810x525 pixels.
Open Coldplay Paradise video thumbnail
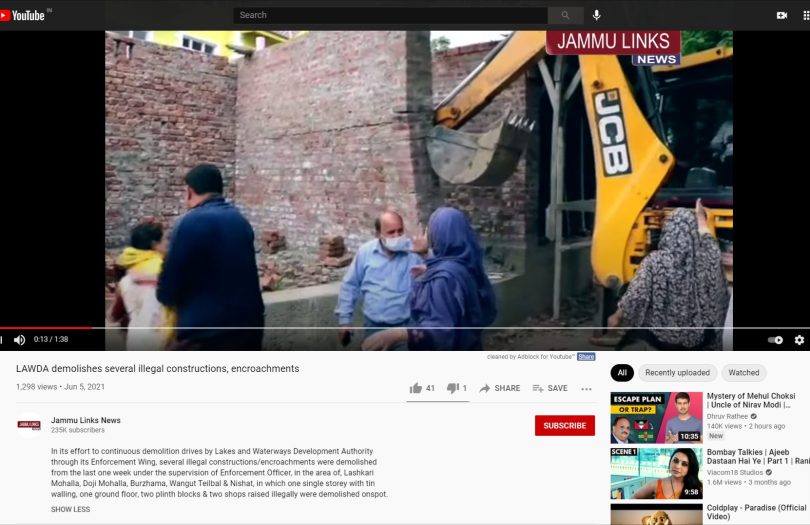coord(656,515)
